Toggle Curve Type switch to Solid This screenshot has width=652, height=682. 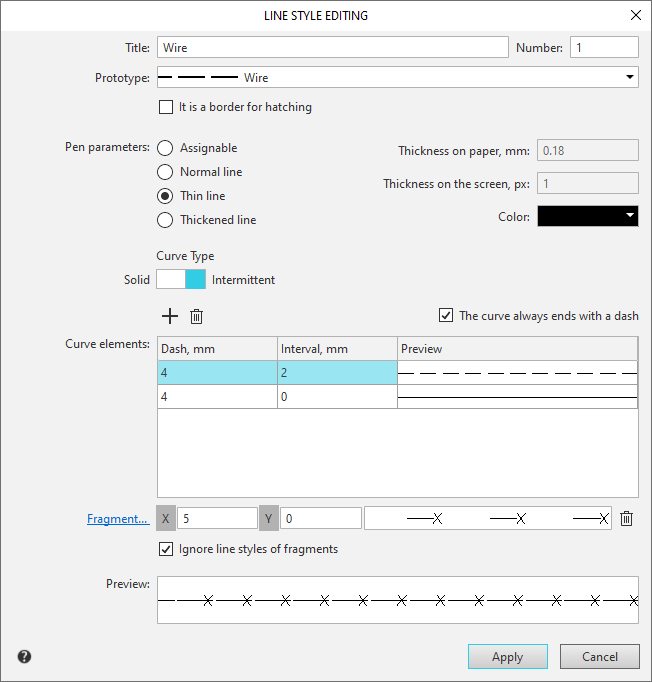[170, 280]
